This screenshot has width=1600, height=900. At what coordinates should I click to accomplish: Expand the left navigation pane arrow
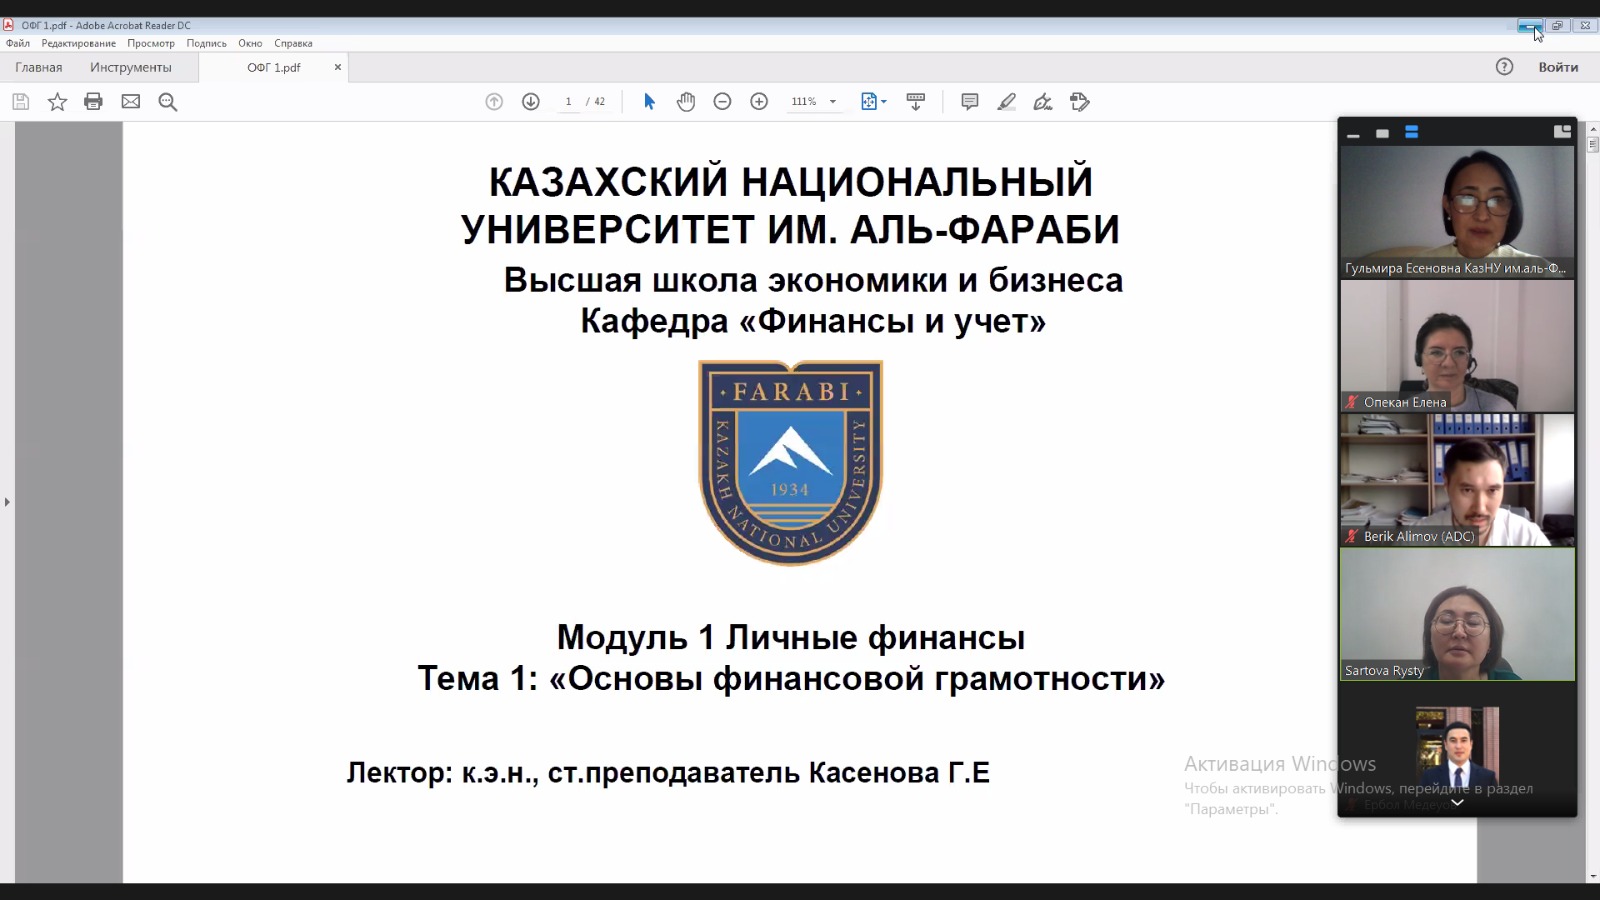click(x=7, y=501)
